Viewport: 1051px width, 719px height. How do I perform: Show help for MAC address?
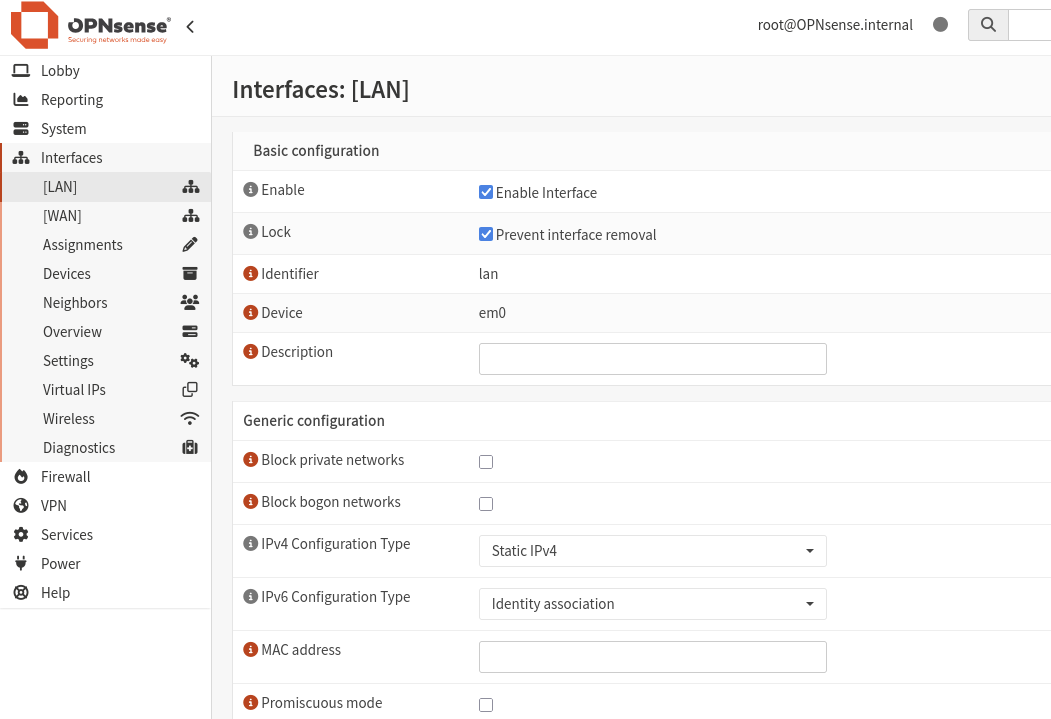[251, 649]
